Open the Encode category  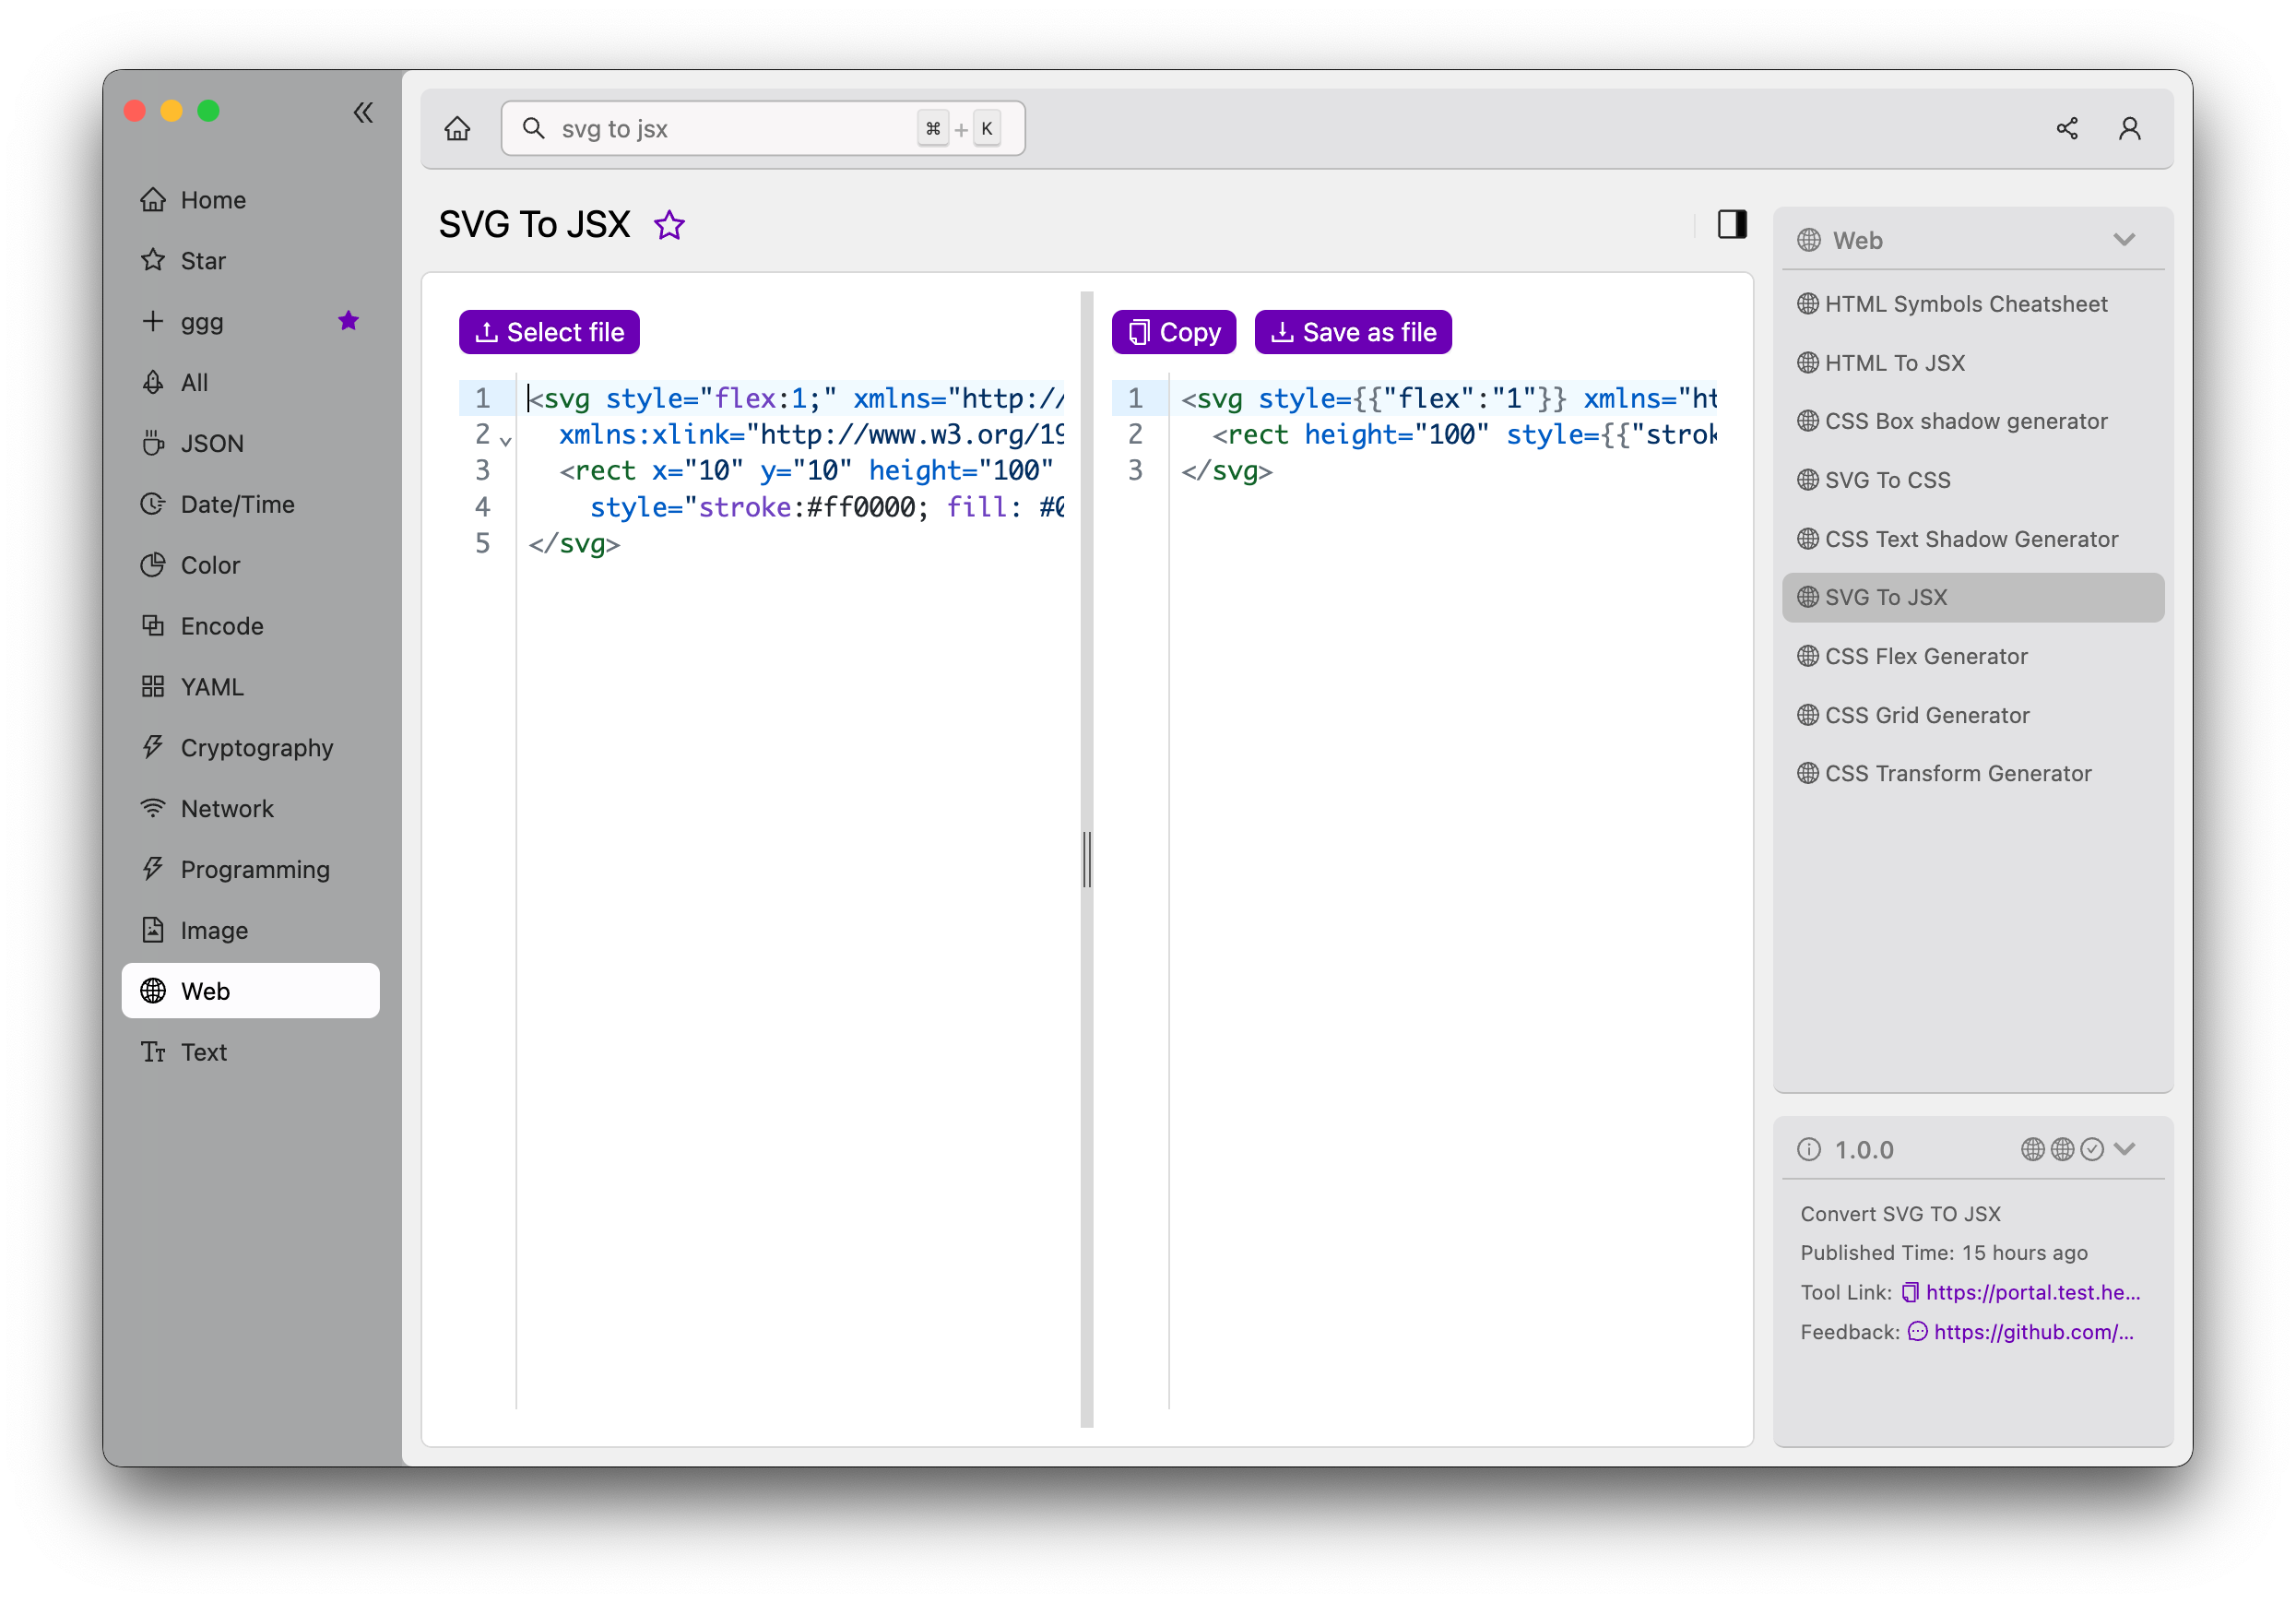point(250,626)
